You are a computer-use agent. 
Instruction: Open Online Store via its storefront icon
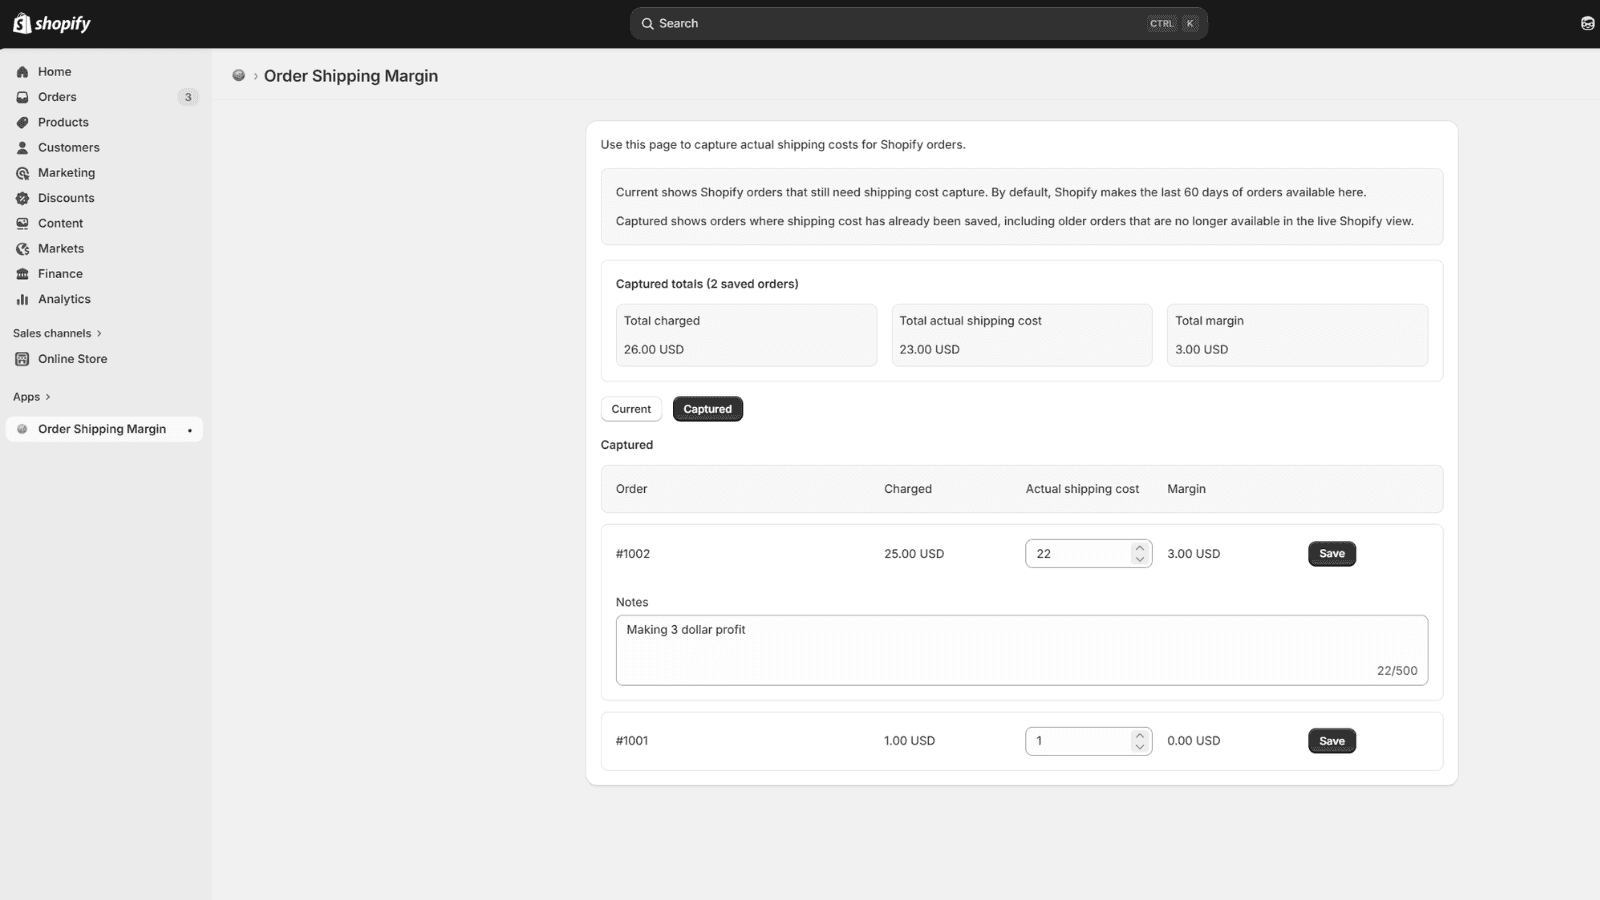(22, 359)
